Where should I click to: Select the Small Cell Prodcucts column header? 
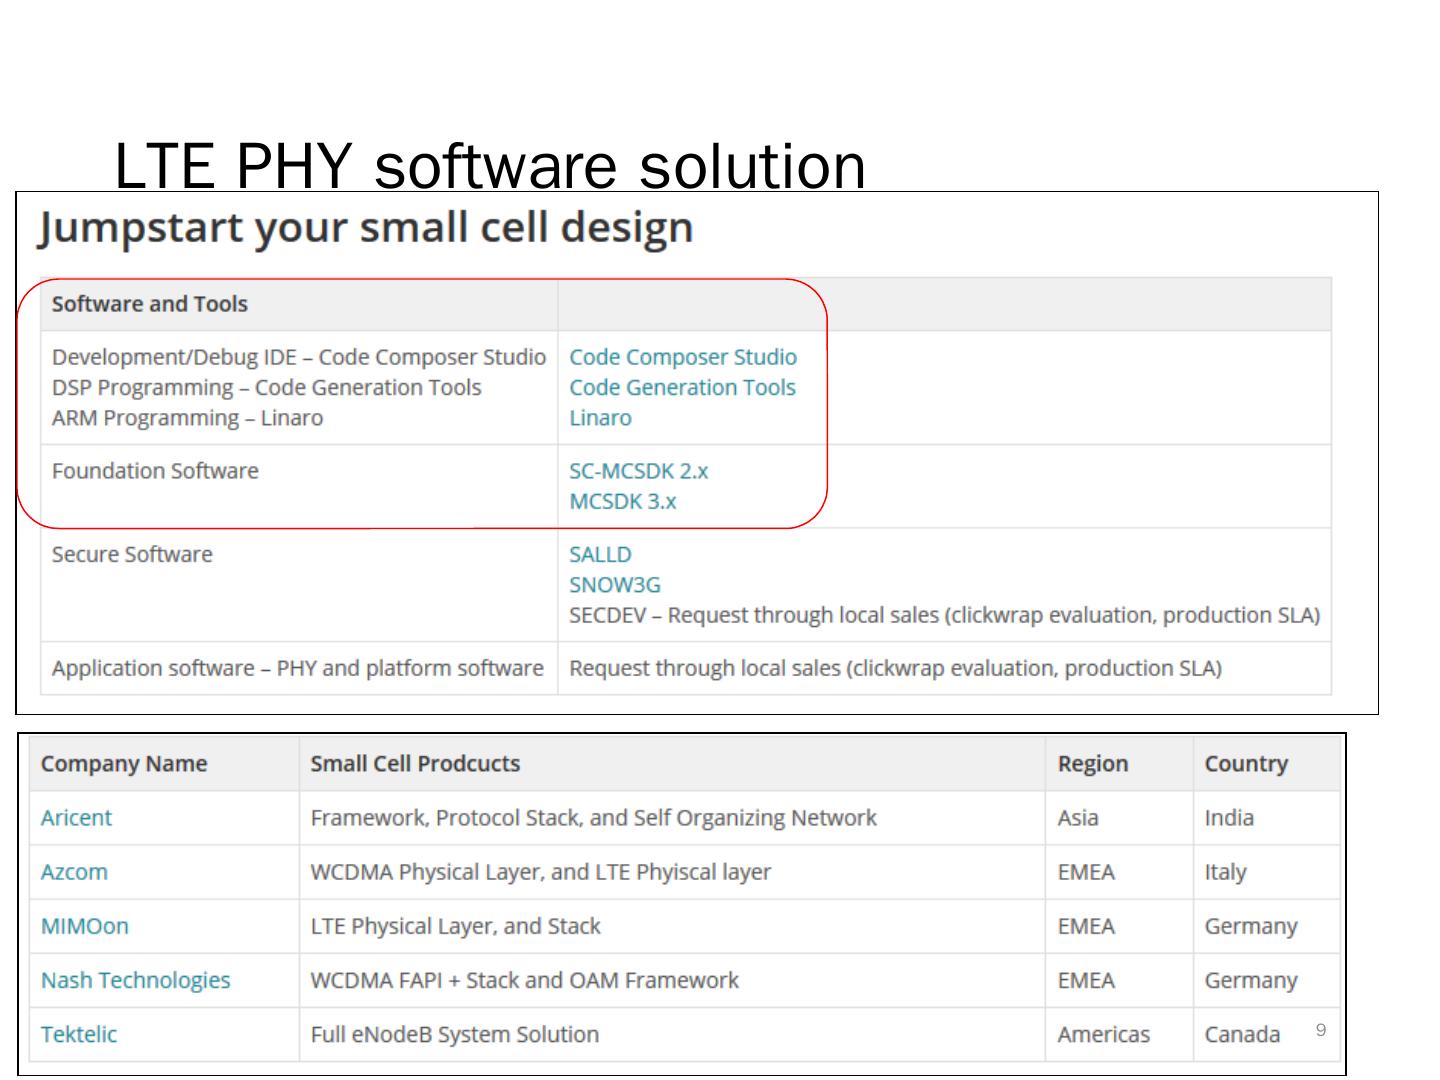[x=415, y=763]
